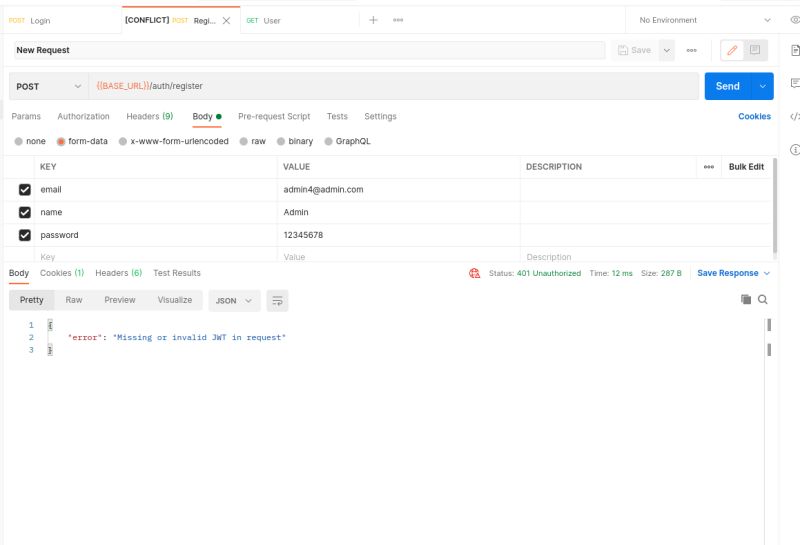Open code snippet icon in right sidebar

795,116
